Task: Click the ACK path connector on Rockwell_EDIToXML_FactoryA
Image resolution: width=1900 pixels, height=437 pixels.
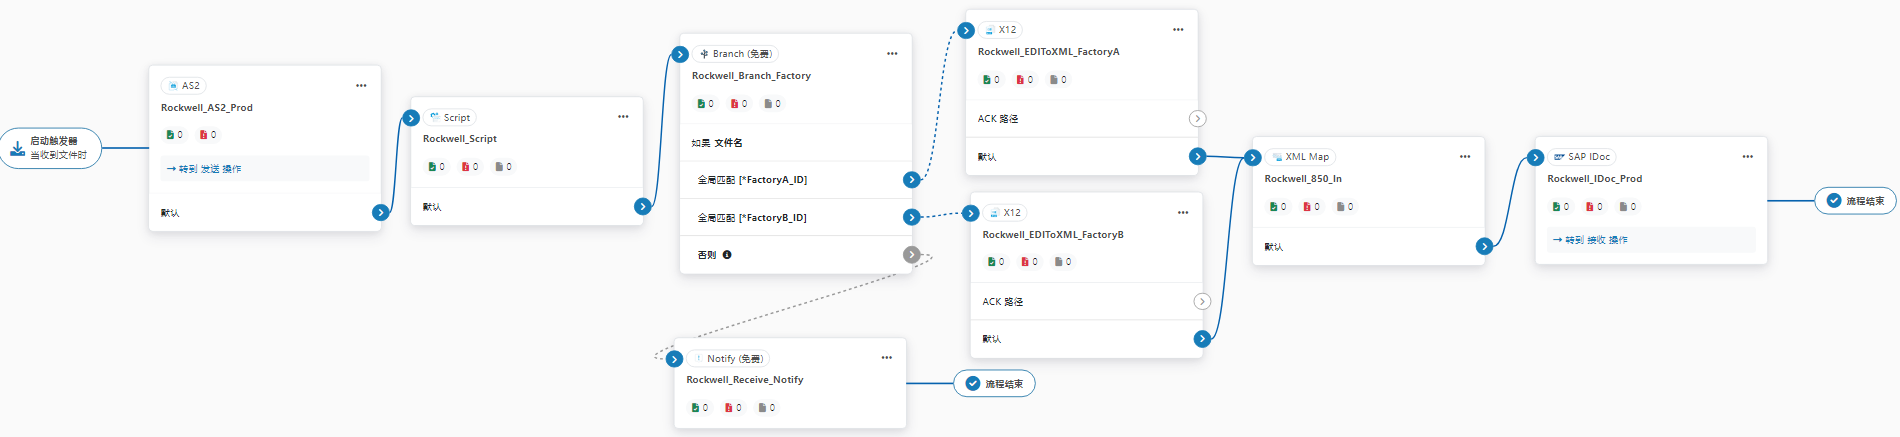Action: pos(1197,119)
